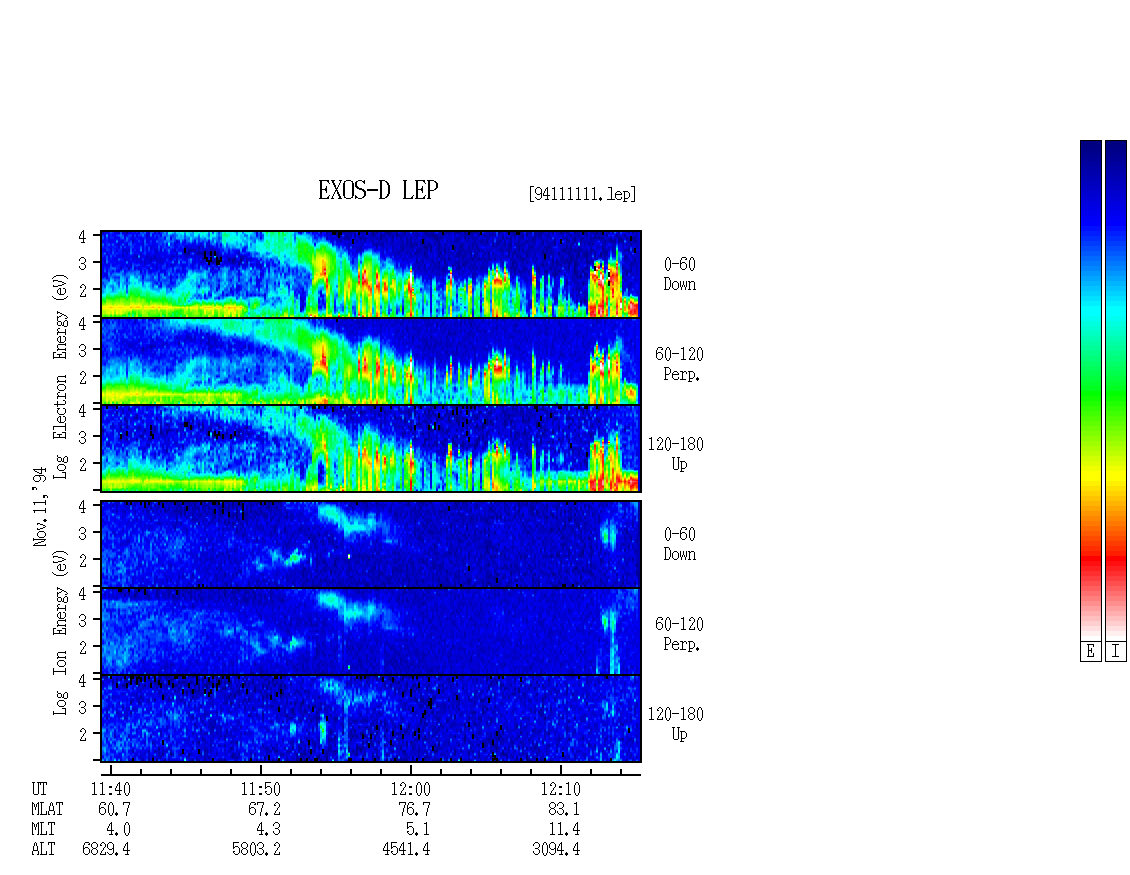
Task: Click the 0-60 Down label beside the ion panel
Action: [x=680, y=544]
